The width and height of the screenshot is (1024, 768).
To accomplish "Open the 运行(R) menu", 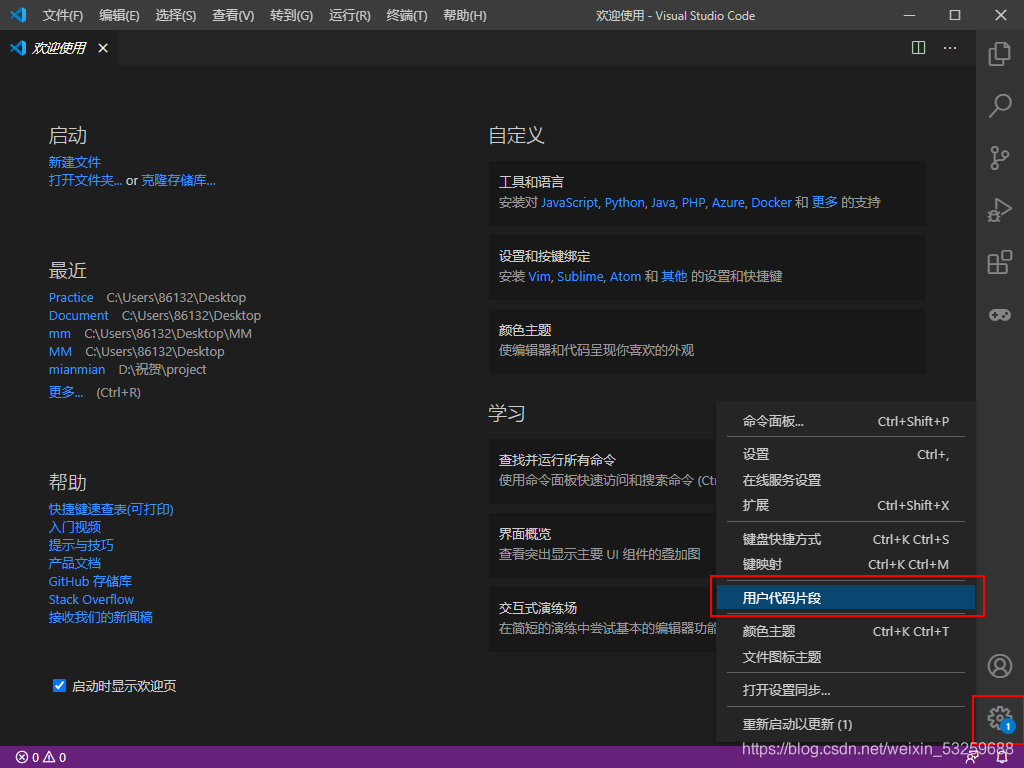I will pos(349,15).
